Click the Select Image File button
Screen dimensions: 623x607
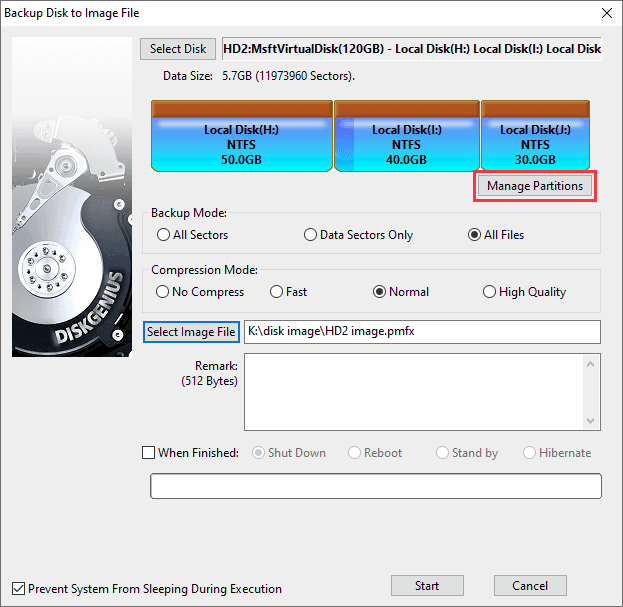point(191,332)
